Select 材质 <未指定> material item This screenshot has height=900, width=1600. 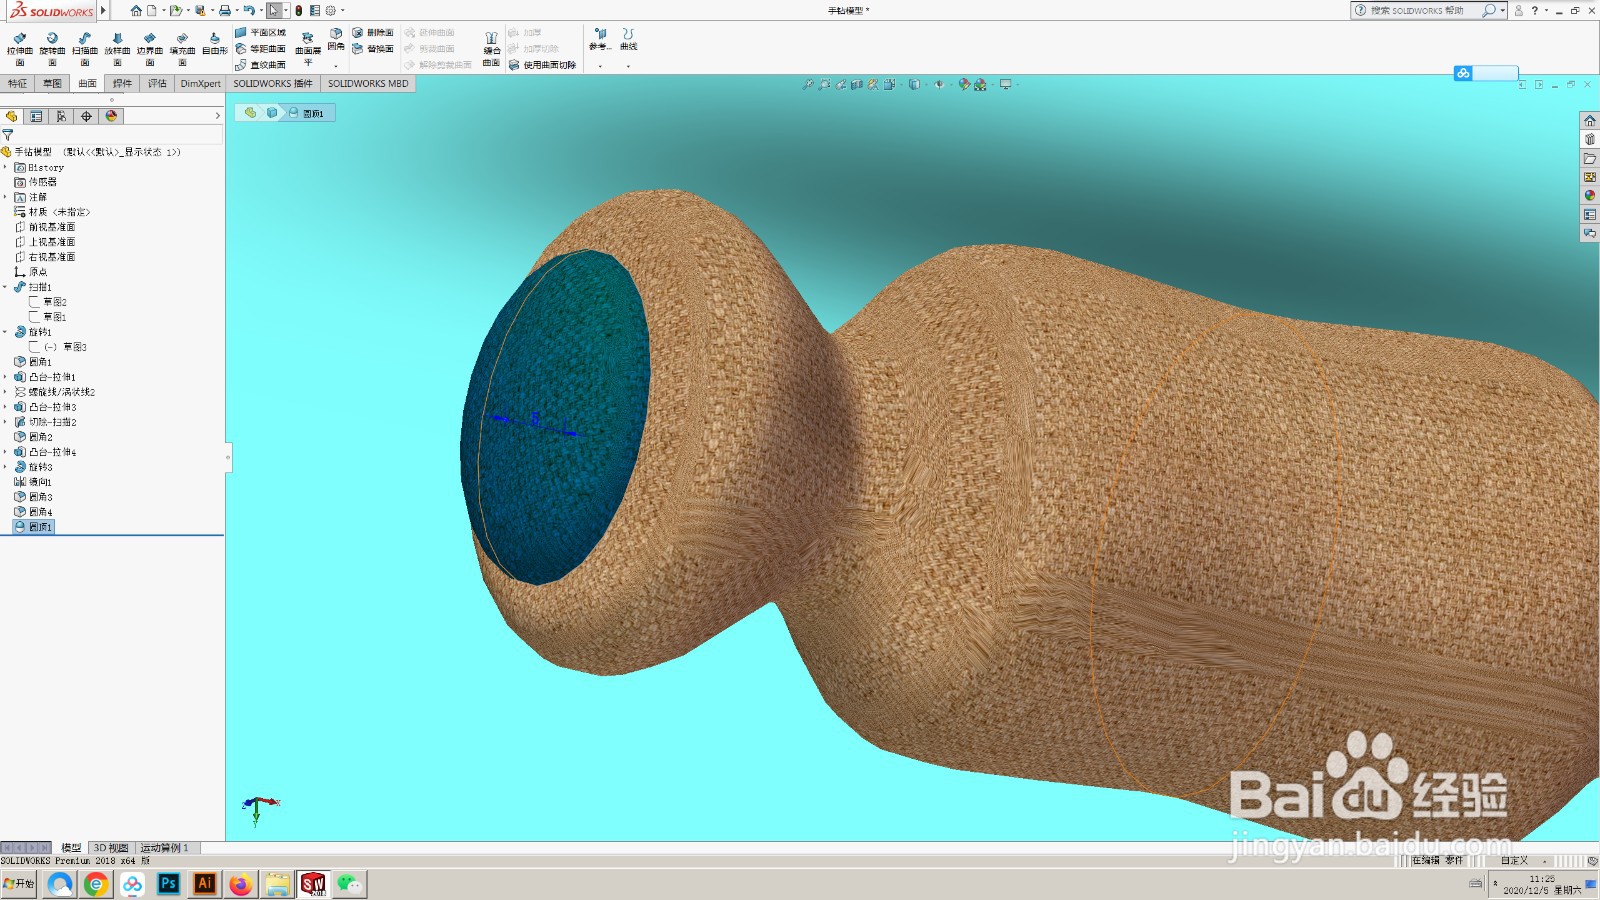(x=52, y=212)
